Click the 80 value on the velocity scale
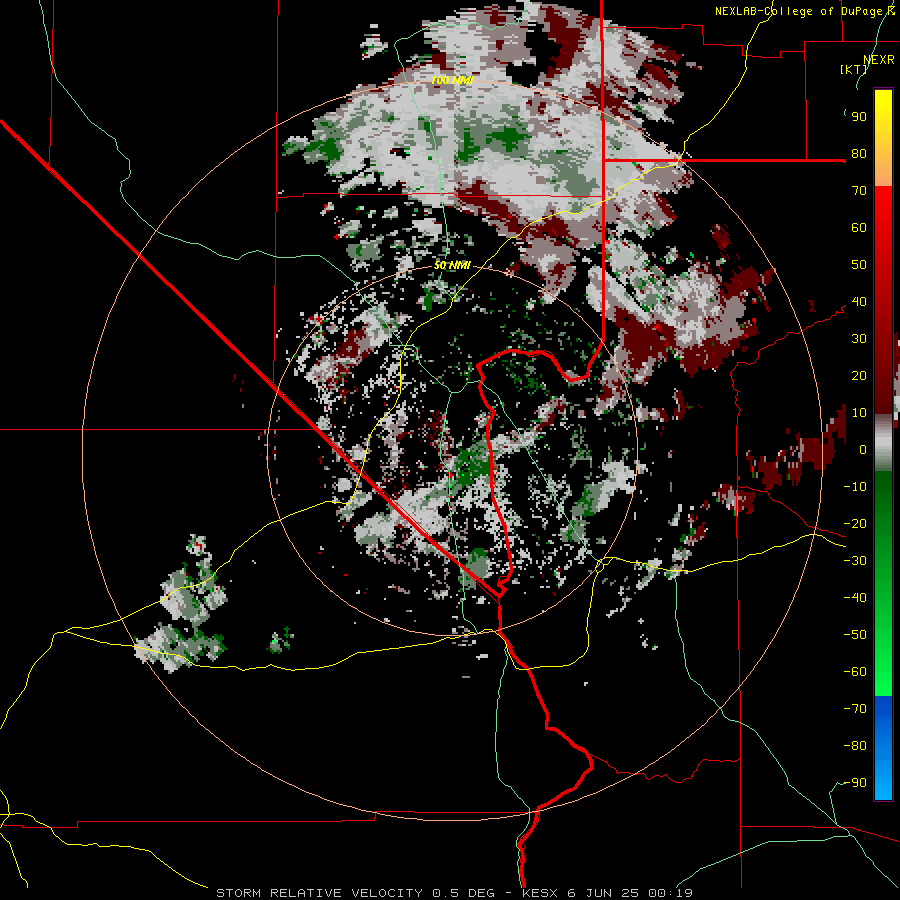 [x=859, y=154]
